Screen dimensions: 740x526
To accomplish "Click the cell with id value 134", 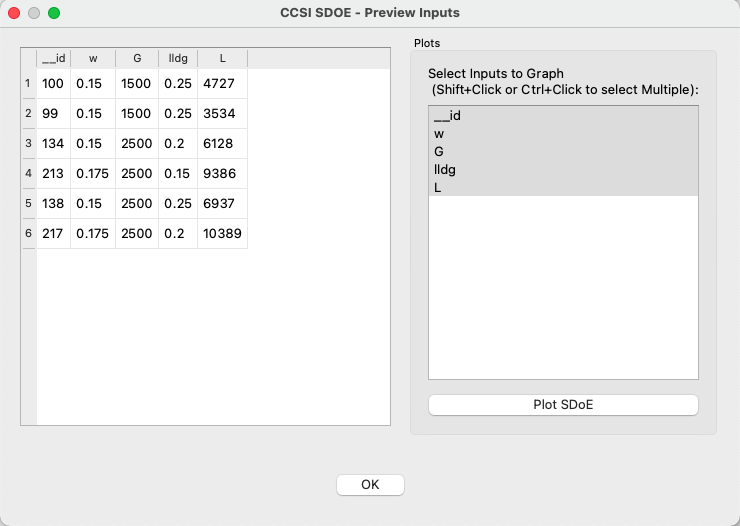I will point(53,143).
